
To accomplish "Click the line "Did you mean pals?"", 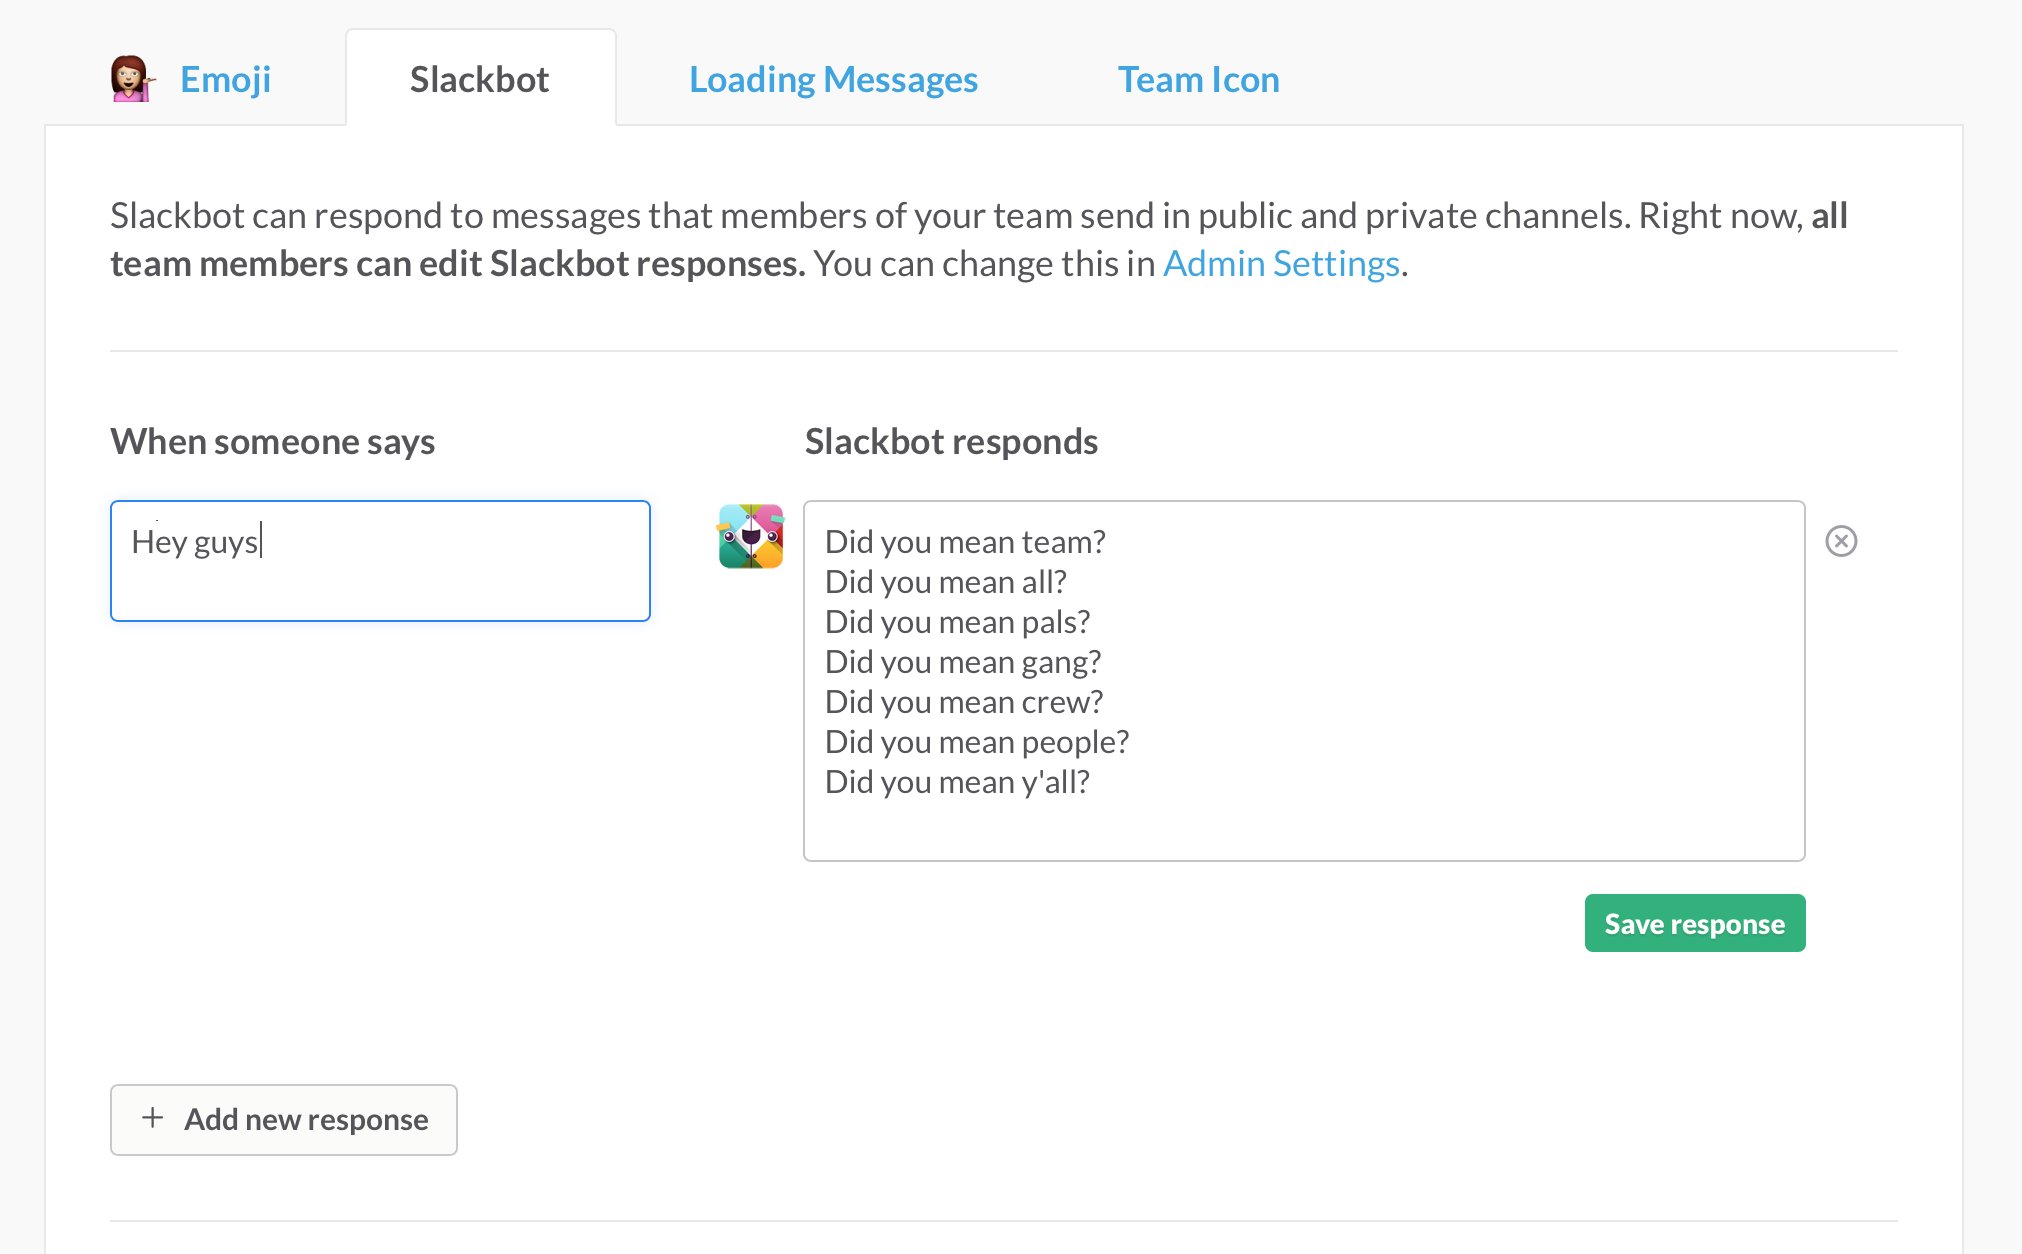I will (x=957, y=622).
